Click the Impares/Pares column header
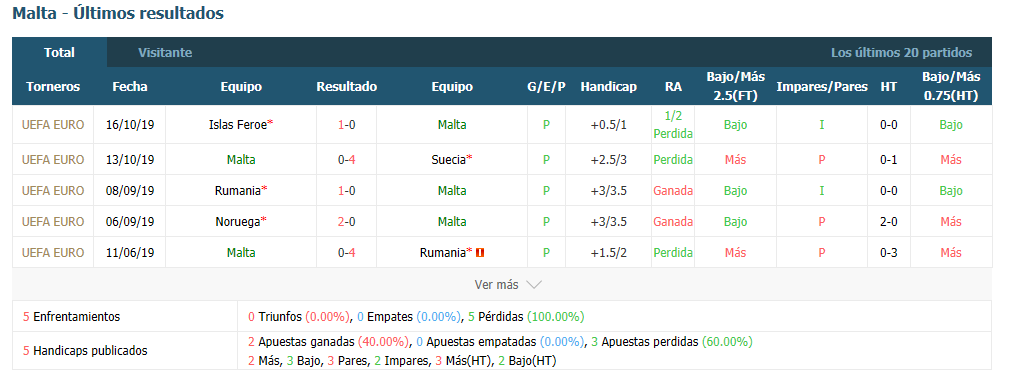Image resolution: width=1012 pixels, height=380 pixels. (822, 86)
